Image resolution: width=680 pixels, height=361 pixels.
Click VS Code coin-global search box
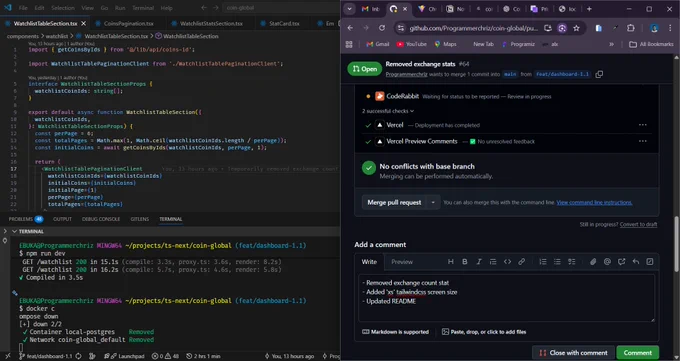point(281,8)
